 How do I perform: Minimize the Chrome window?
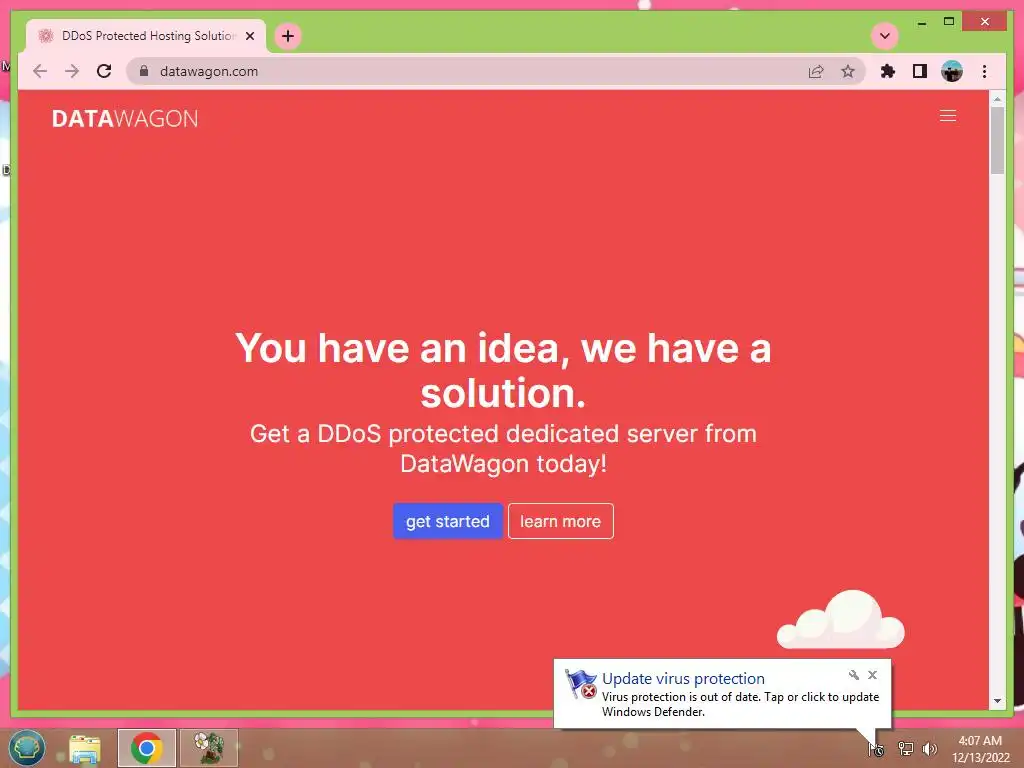point(921,22)
